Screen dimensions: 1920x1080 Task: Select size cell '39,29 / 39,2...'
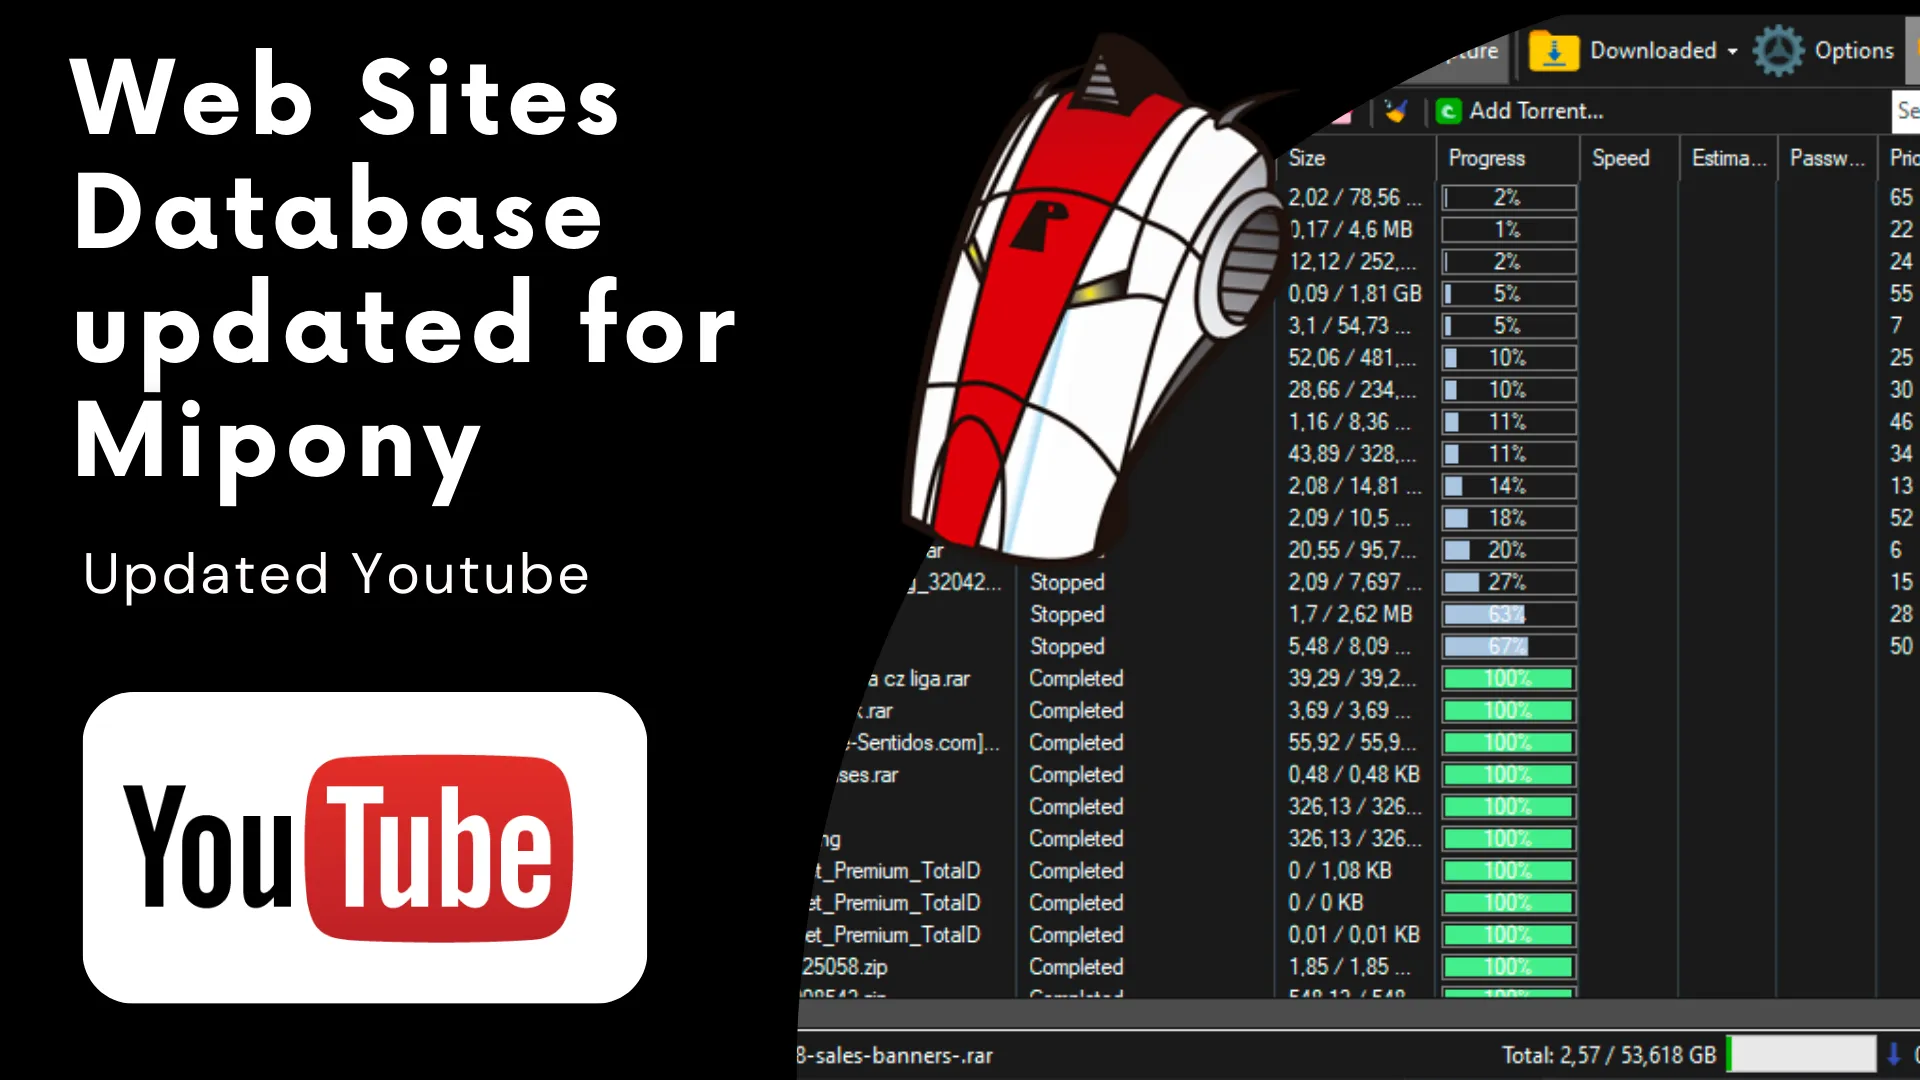tap(1352, 678)
